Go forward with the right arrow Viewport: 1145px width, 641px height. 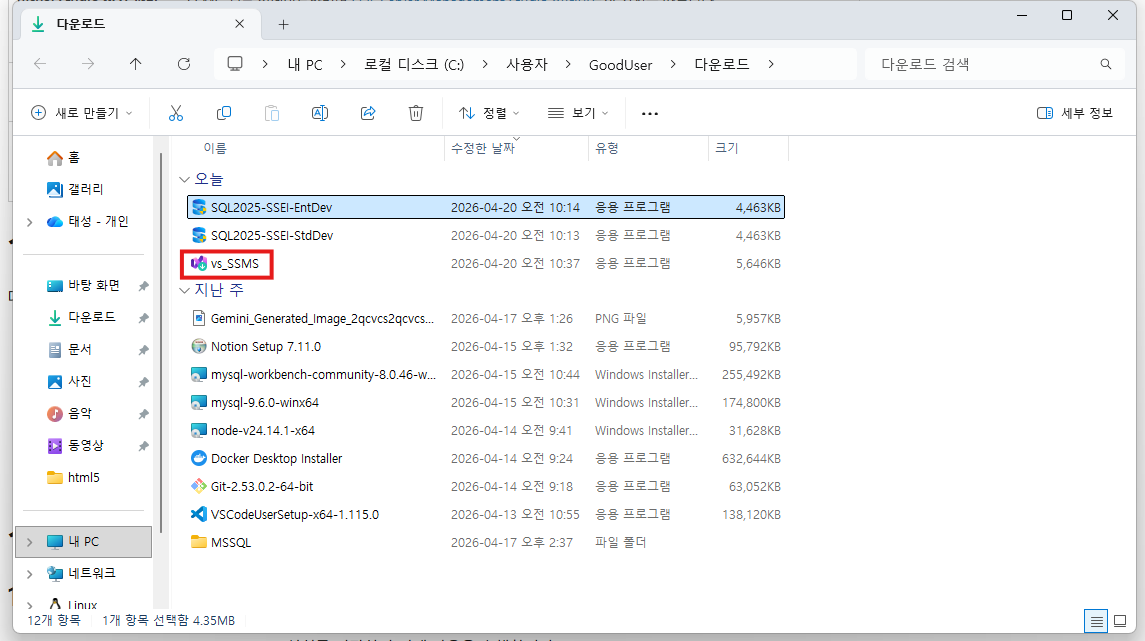88,64
